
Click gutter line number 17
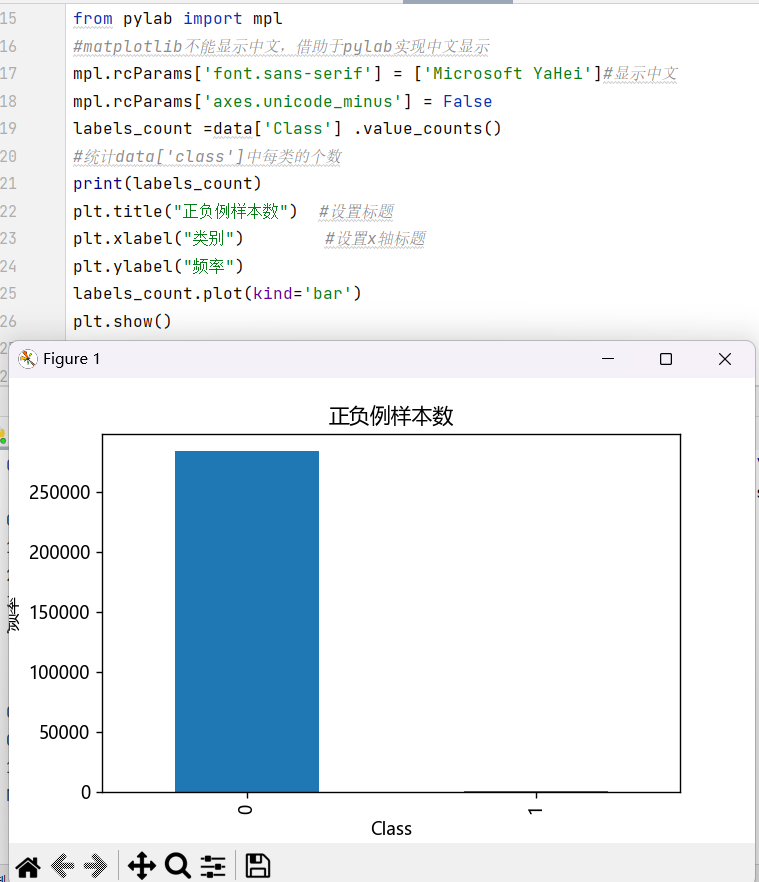(8, 74)
